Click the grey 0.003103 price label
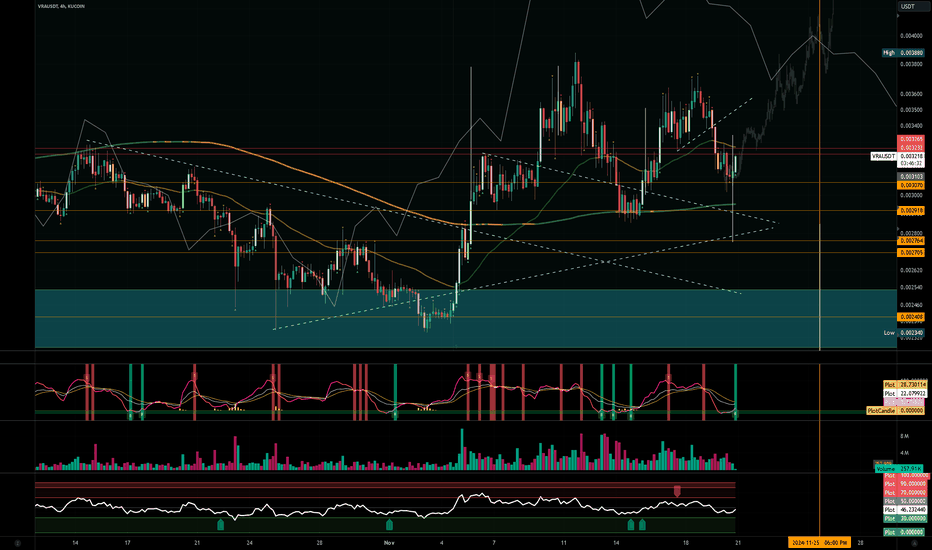This screenshot has height=550, width=932. [911, 177]
